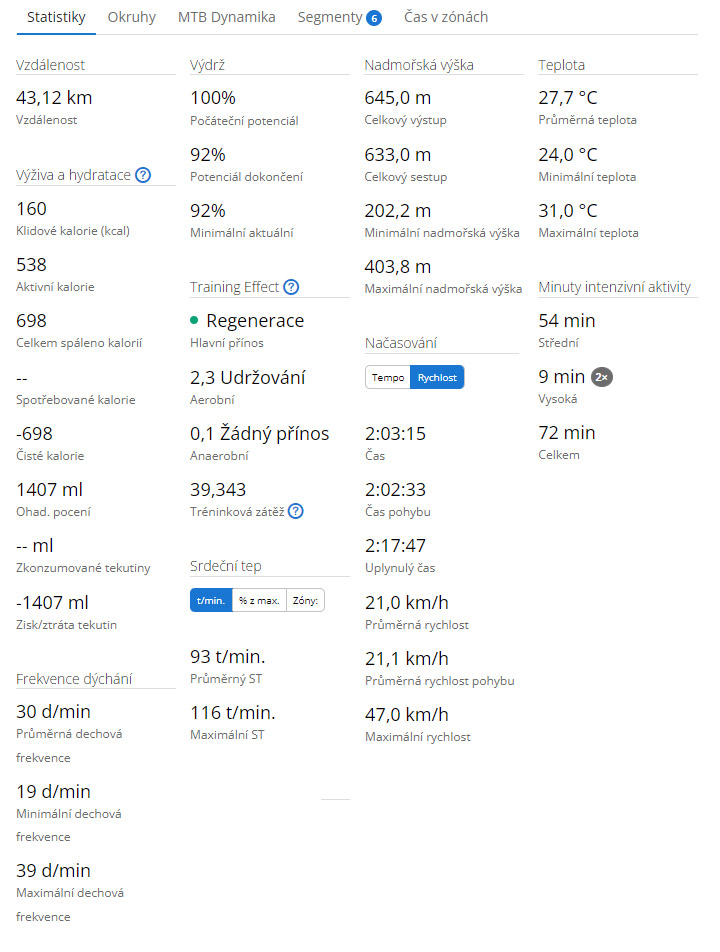Show heart rate as % z max.
The height and width of the screenshot is (952, 720).
pos(259,600)
